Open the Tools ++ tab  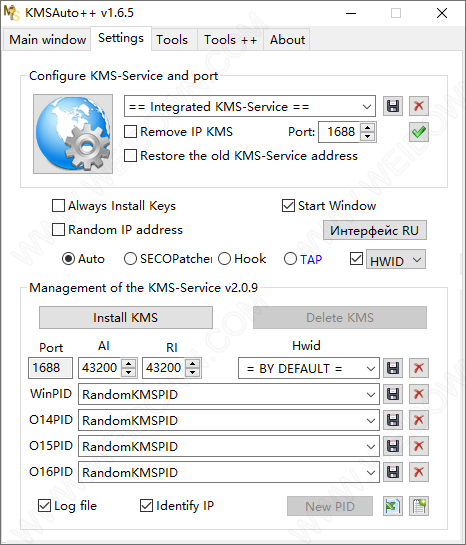tap(230, 40)
